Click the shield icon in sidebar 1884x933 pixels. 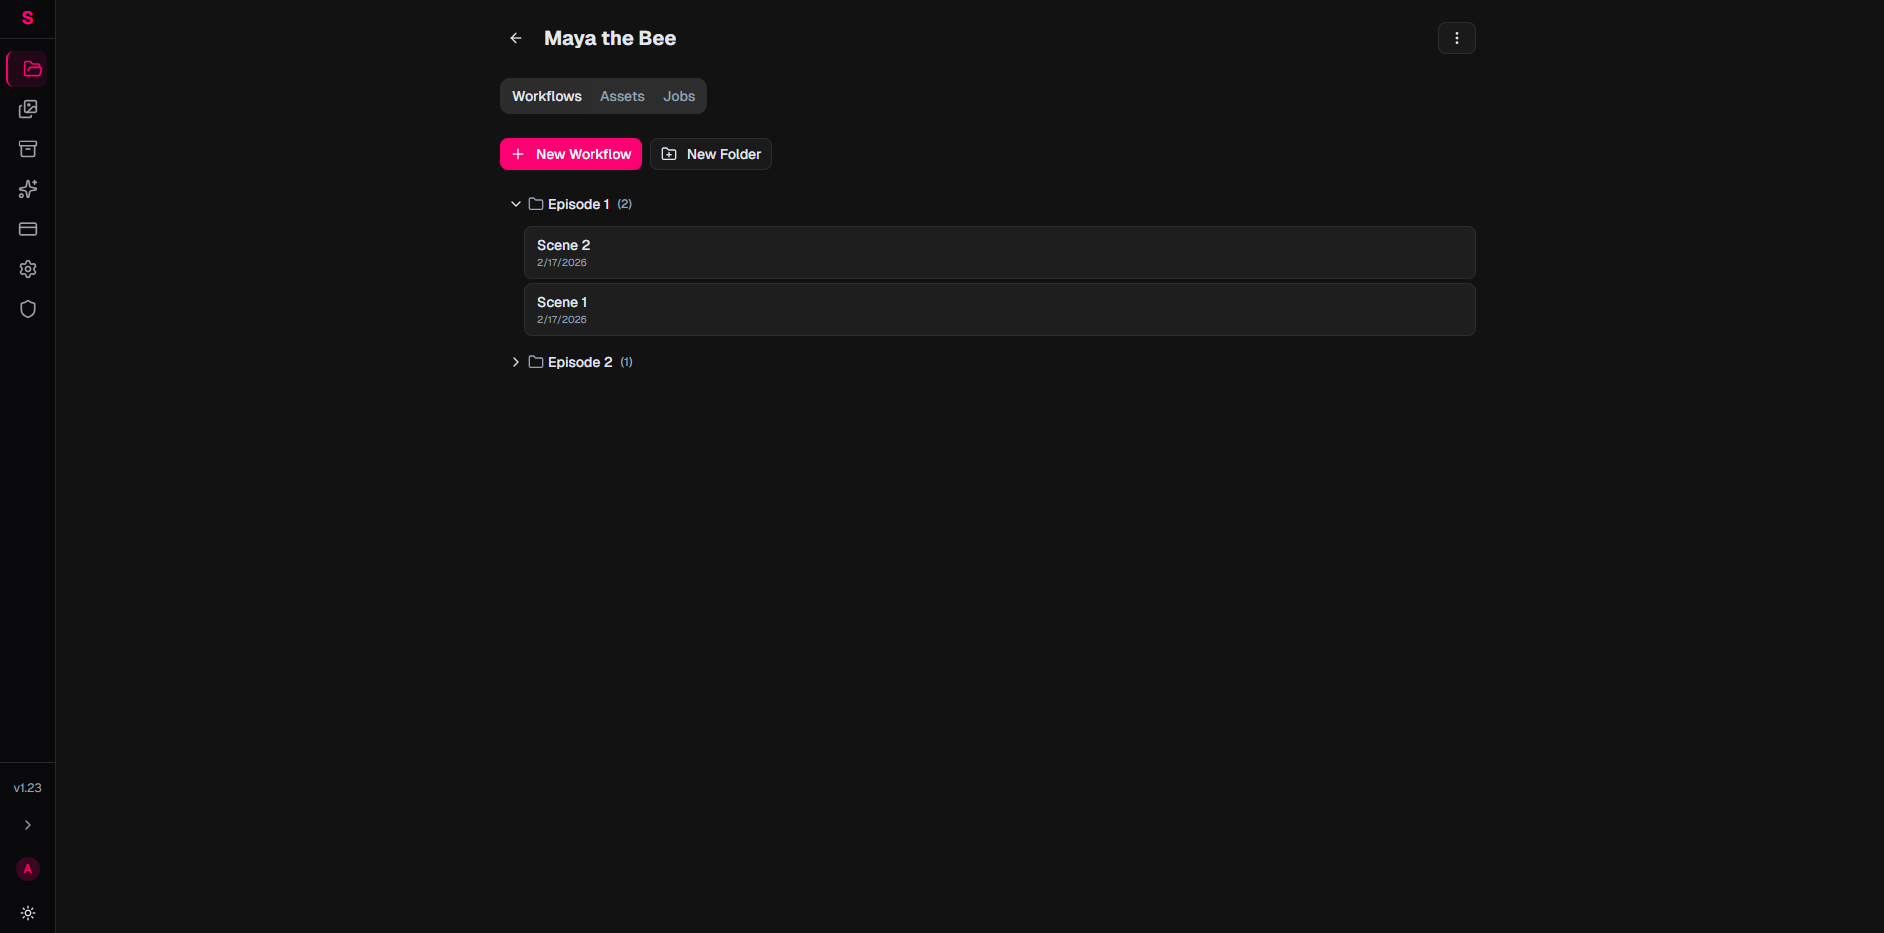coord(28,309)
